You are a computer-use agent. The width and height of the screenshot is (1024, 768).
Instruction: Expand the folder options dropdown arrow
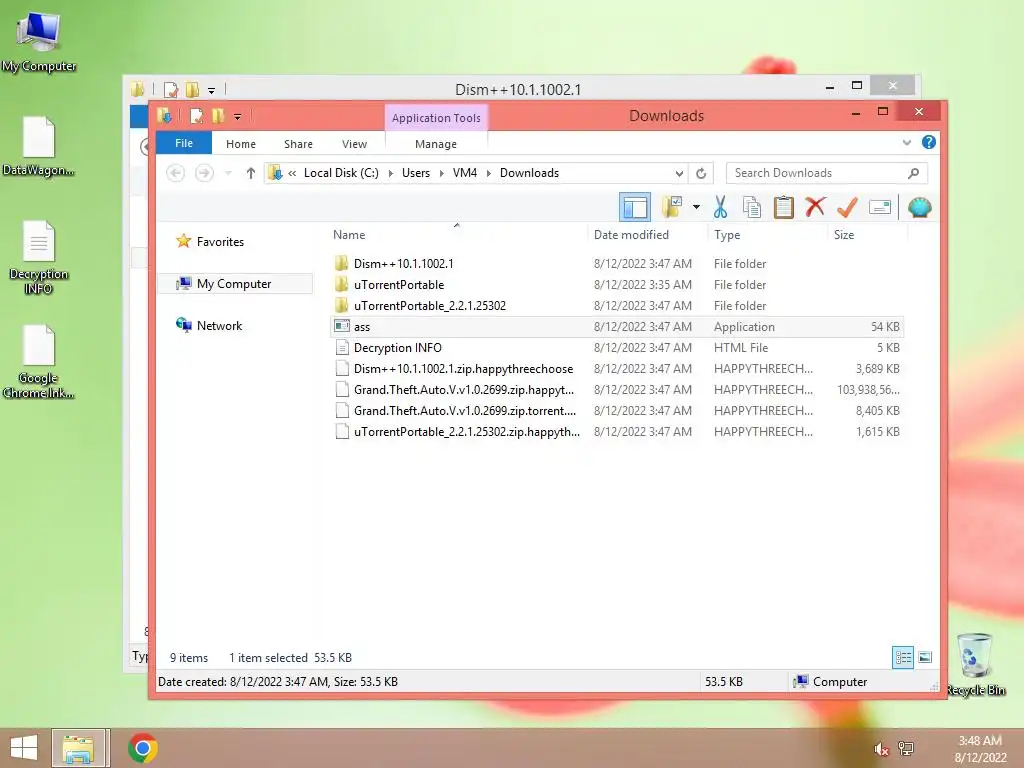(696, 208)
